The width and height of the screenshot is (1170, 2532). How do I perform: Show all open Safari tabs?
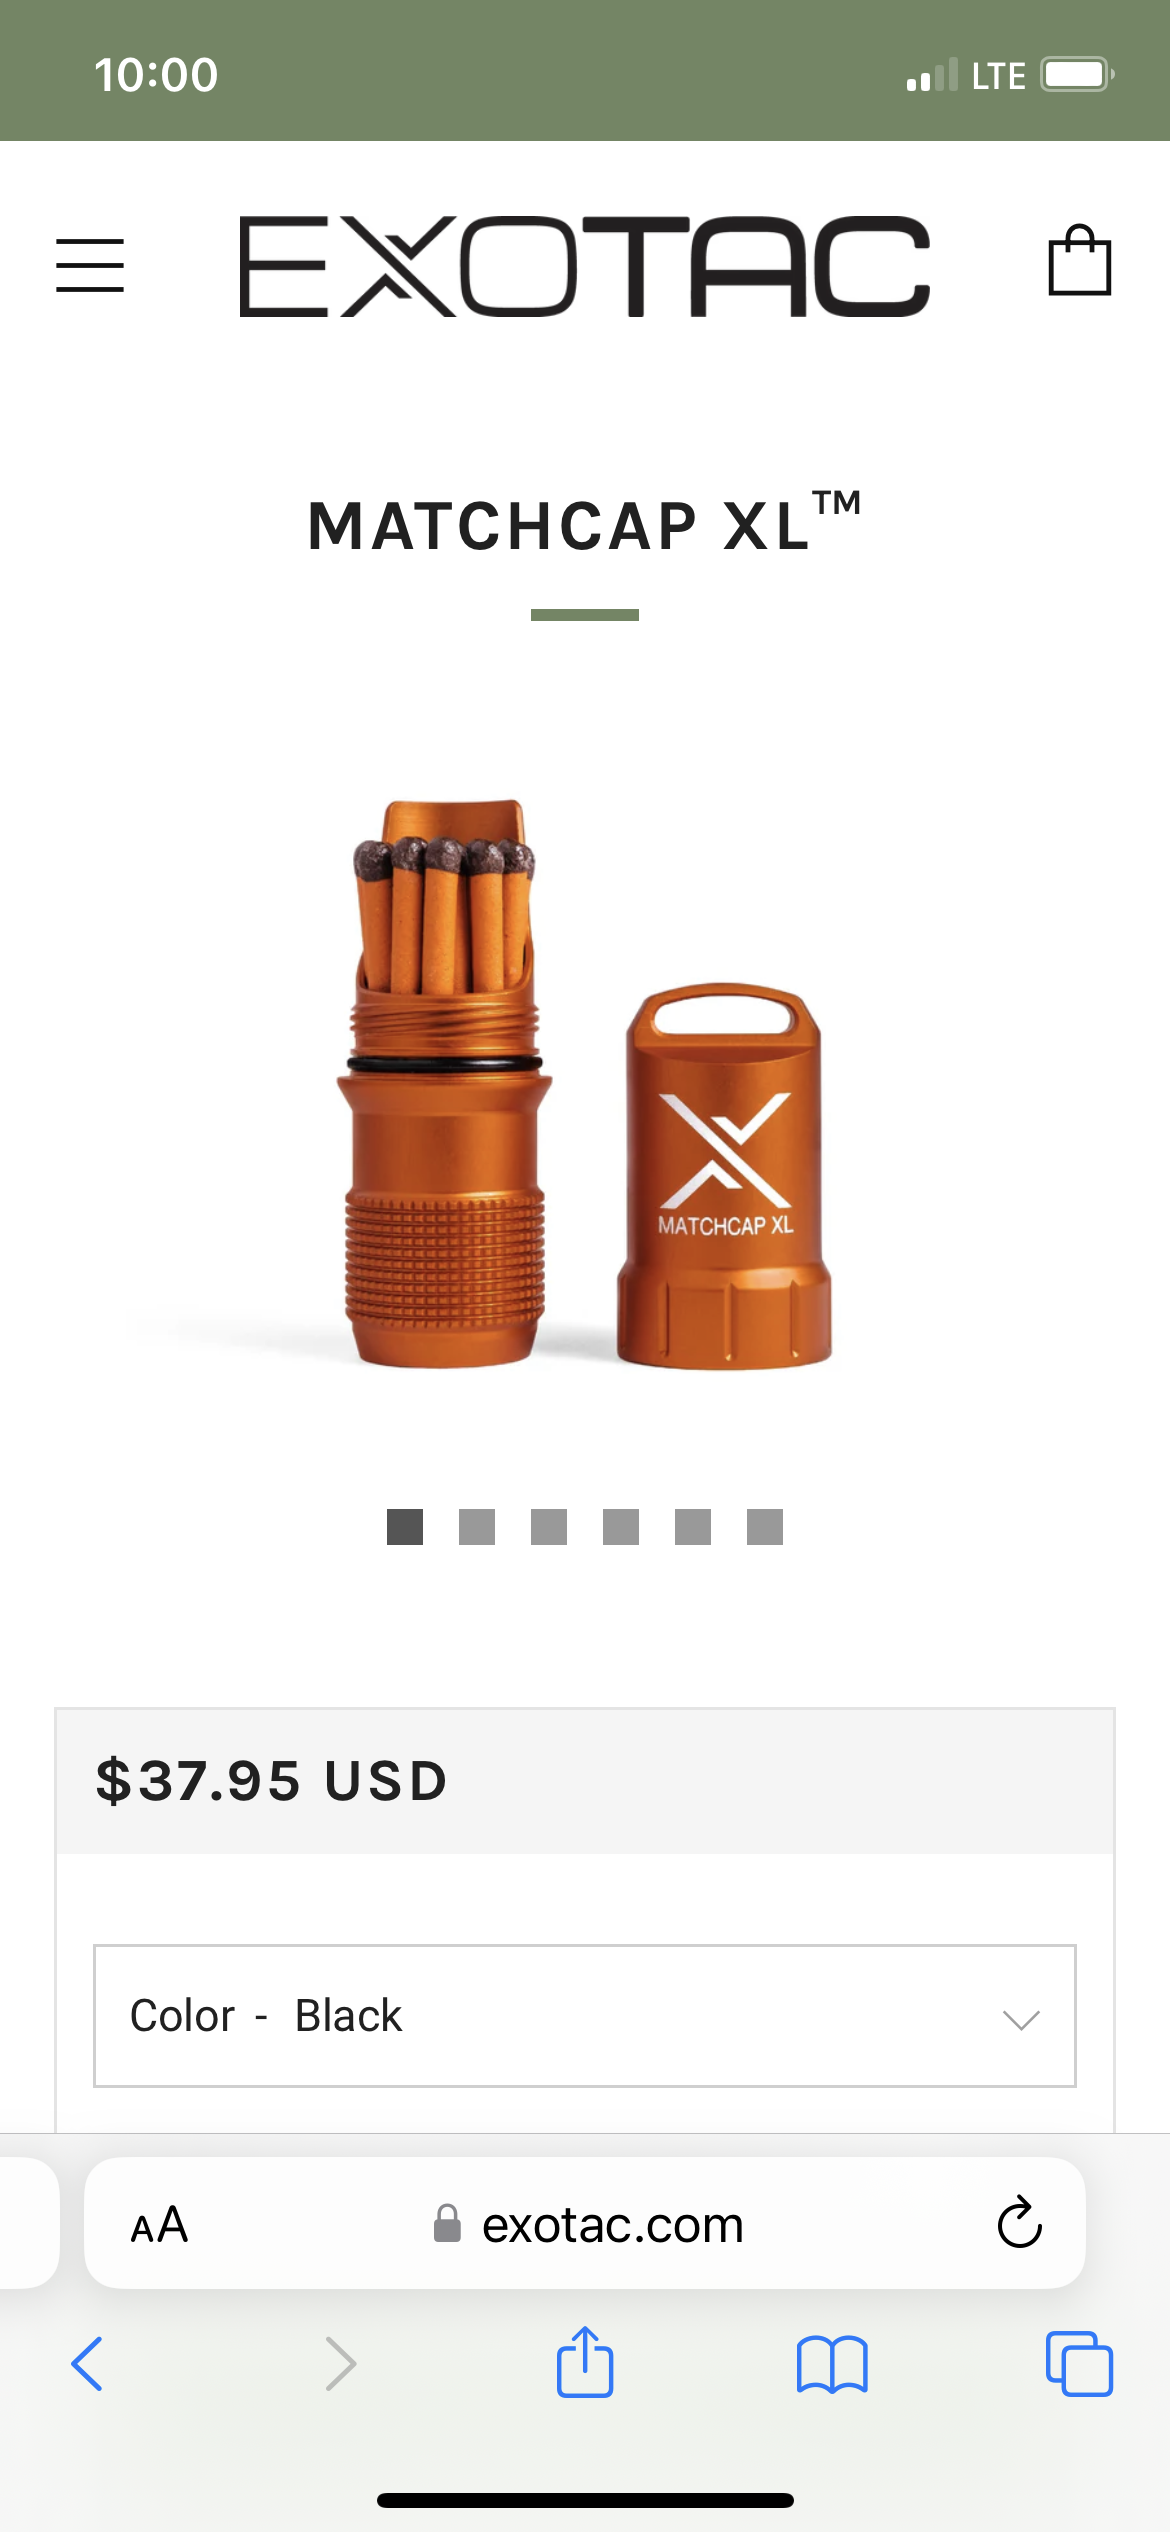(x=1079, y=2364)
